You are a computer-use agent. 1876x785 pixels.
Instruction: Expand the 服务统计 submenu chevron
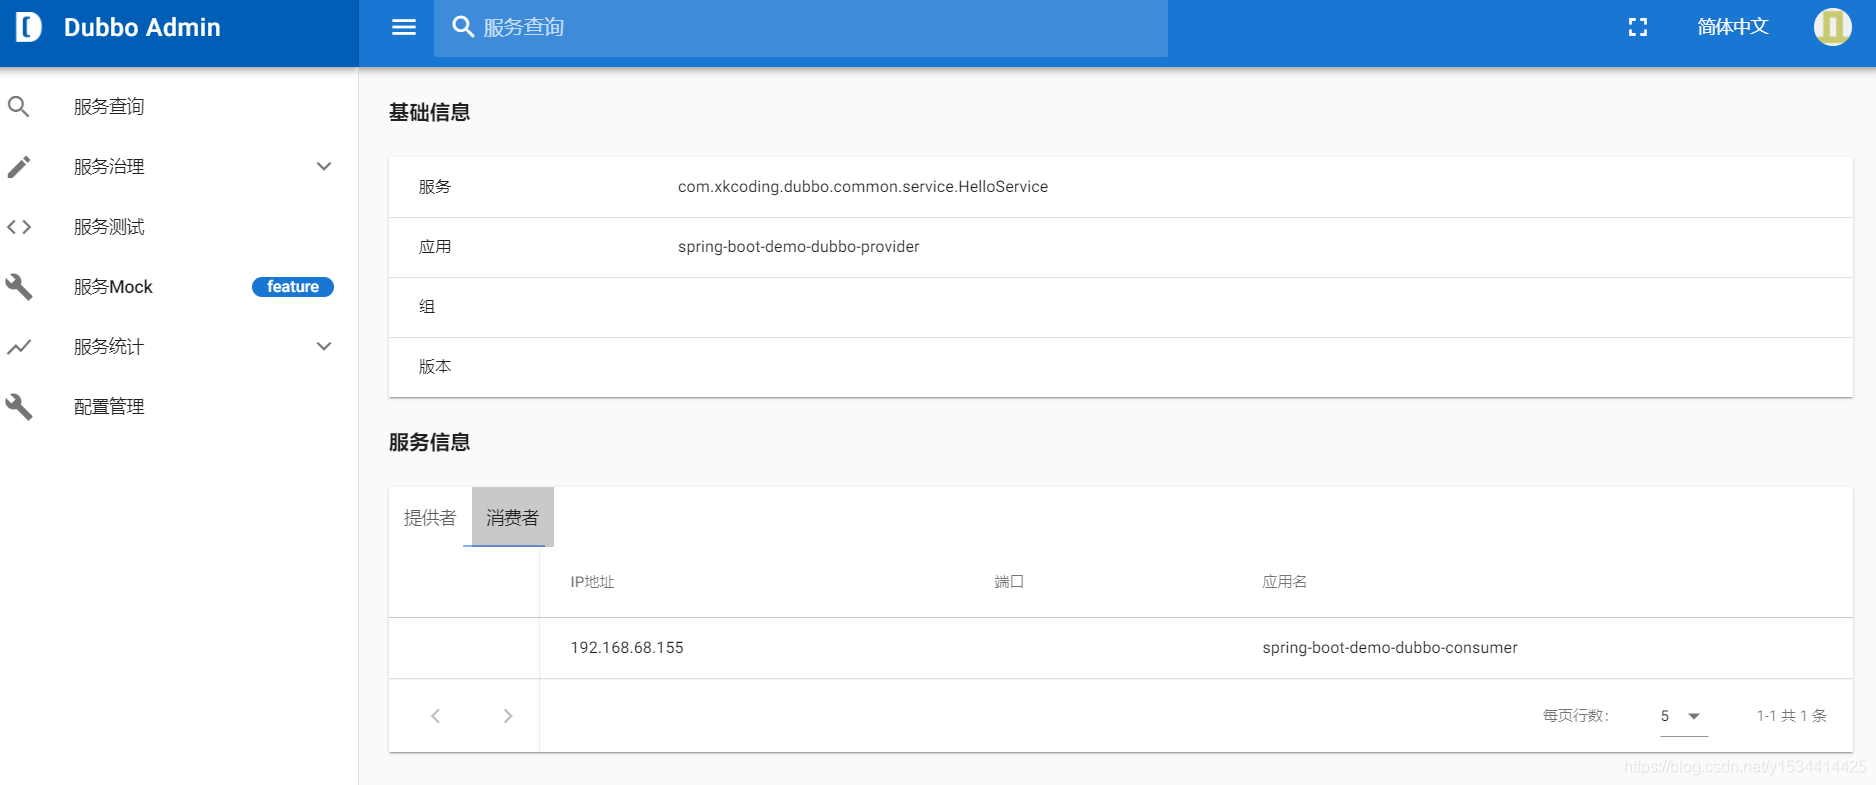[324, 346]
